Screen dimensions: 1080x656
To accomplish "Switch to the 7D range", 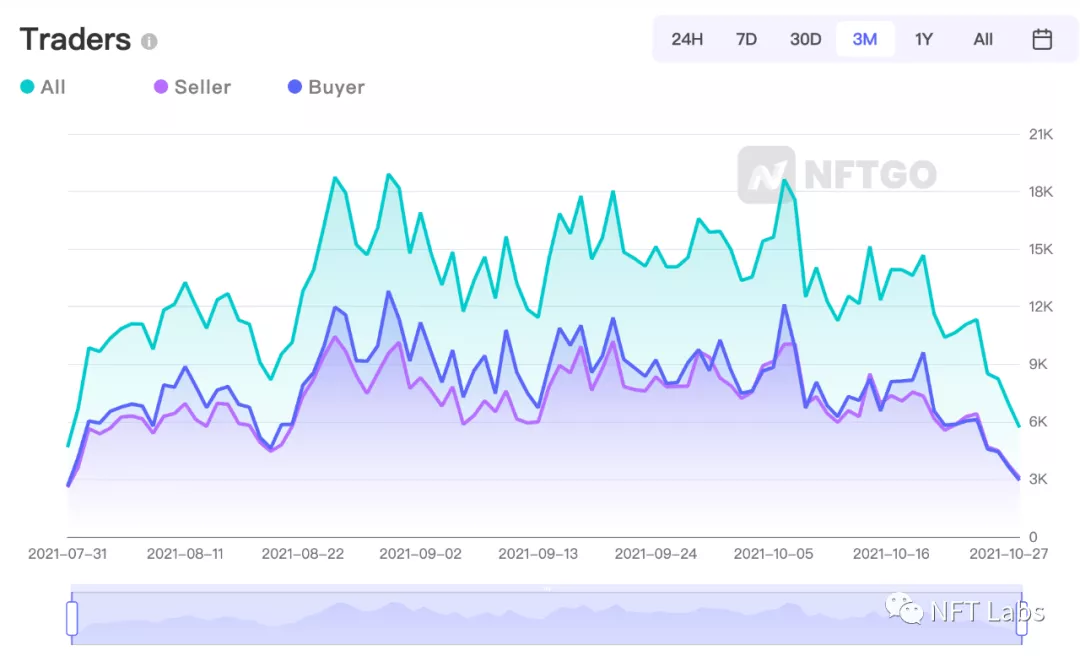I will 746,39.
